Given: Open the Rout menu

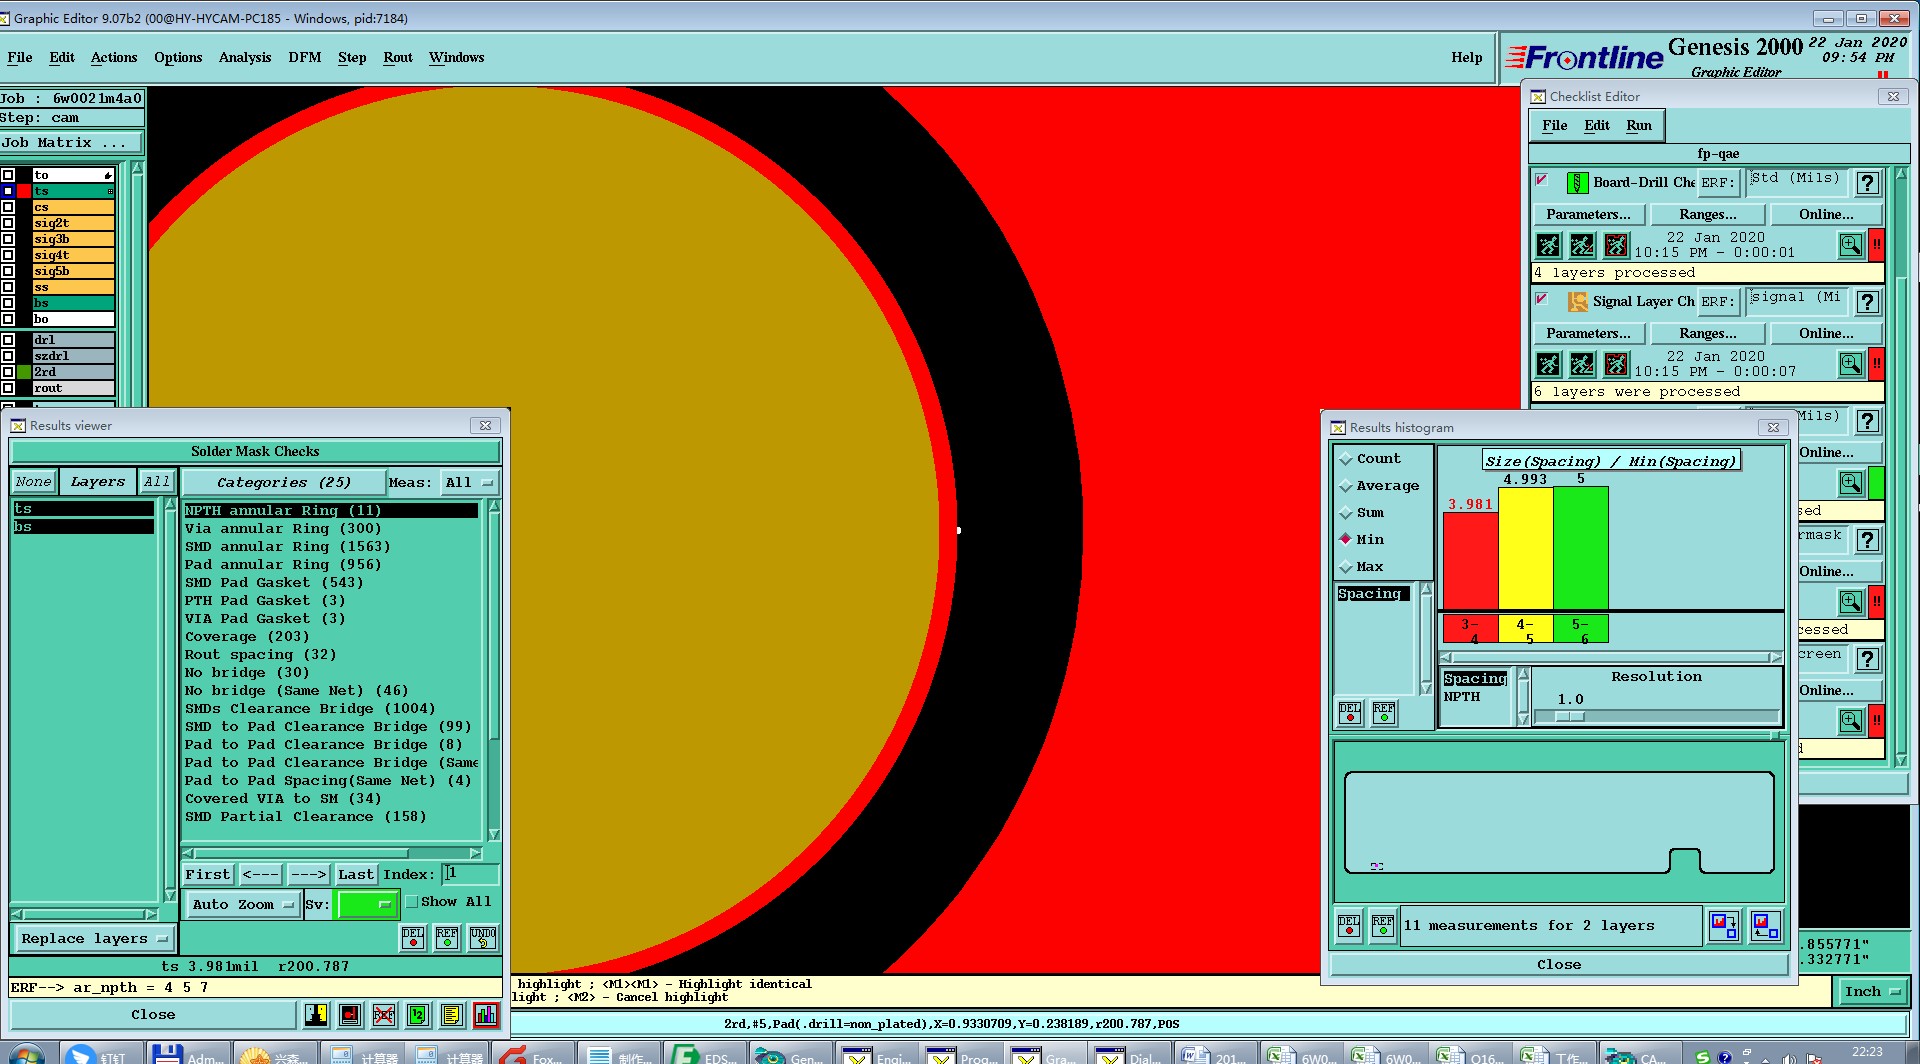Looking at the screenshot, I should coord(398,58).
